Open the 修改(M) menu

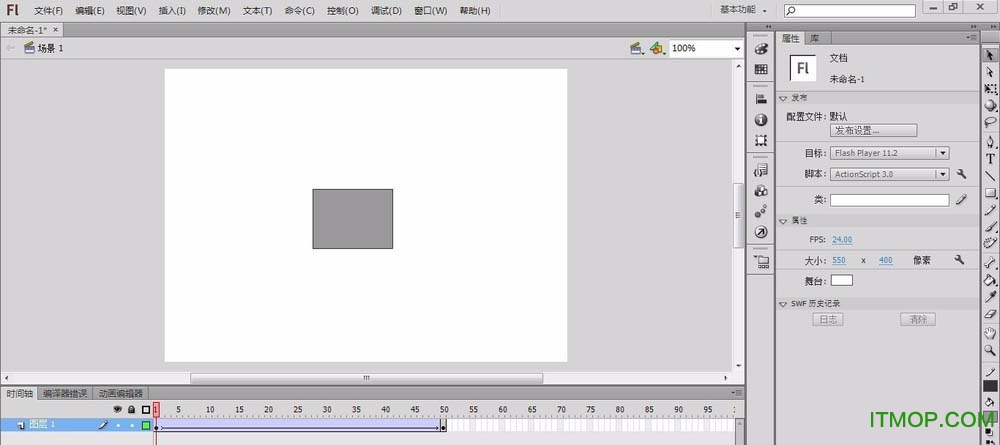coord(214,11)
